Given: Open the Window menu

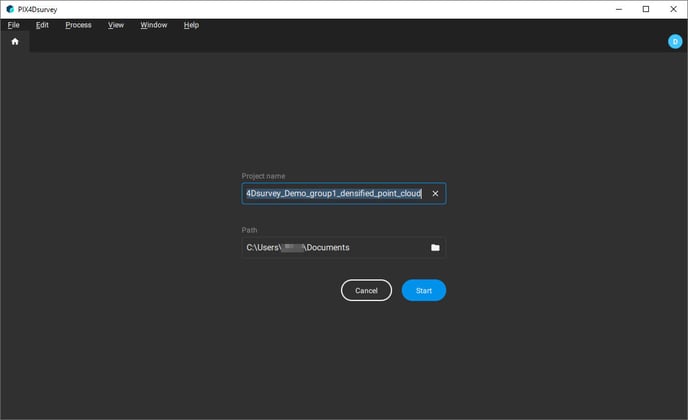Looking at the screenshot, I should 154,25.
